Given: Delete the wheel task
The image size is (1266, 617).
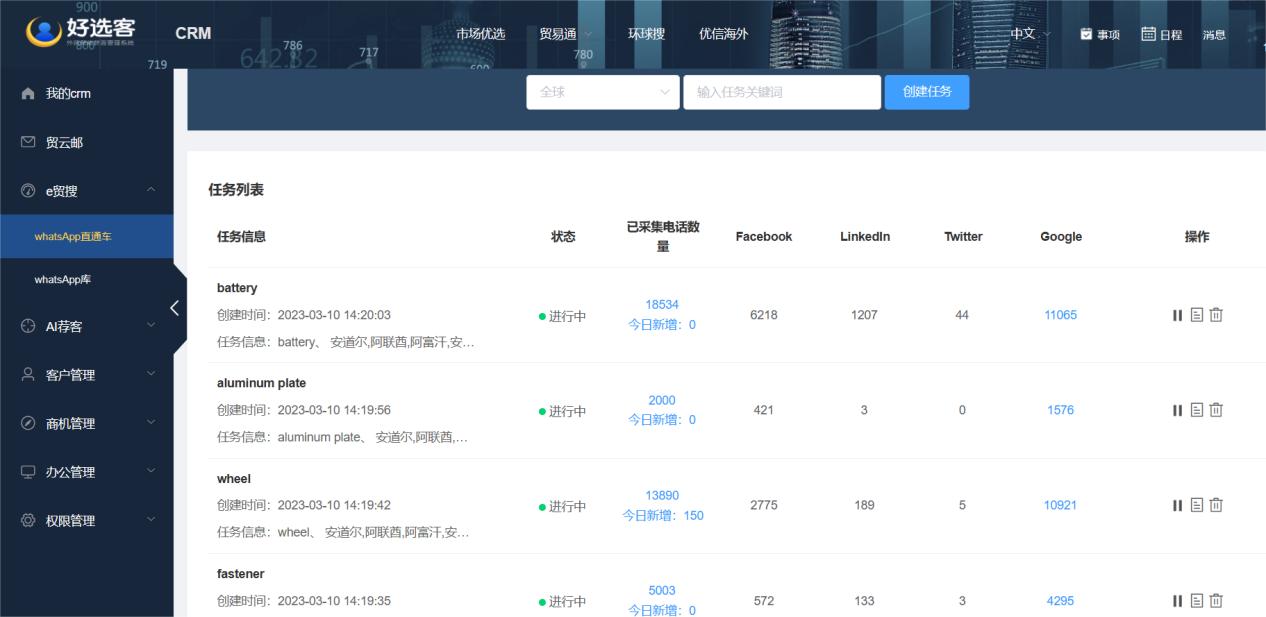Looking at the screenshot, I should click(1216, 505).
